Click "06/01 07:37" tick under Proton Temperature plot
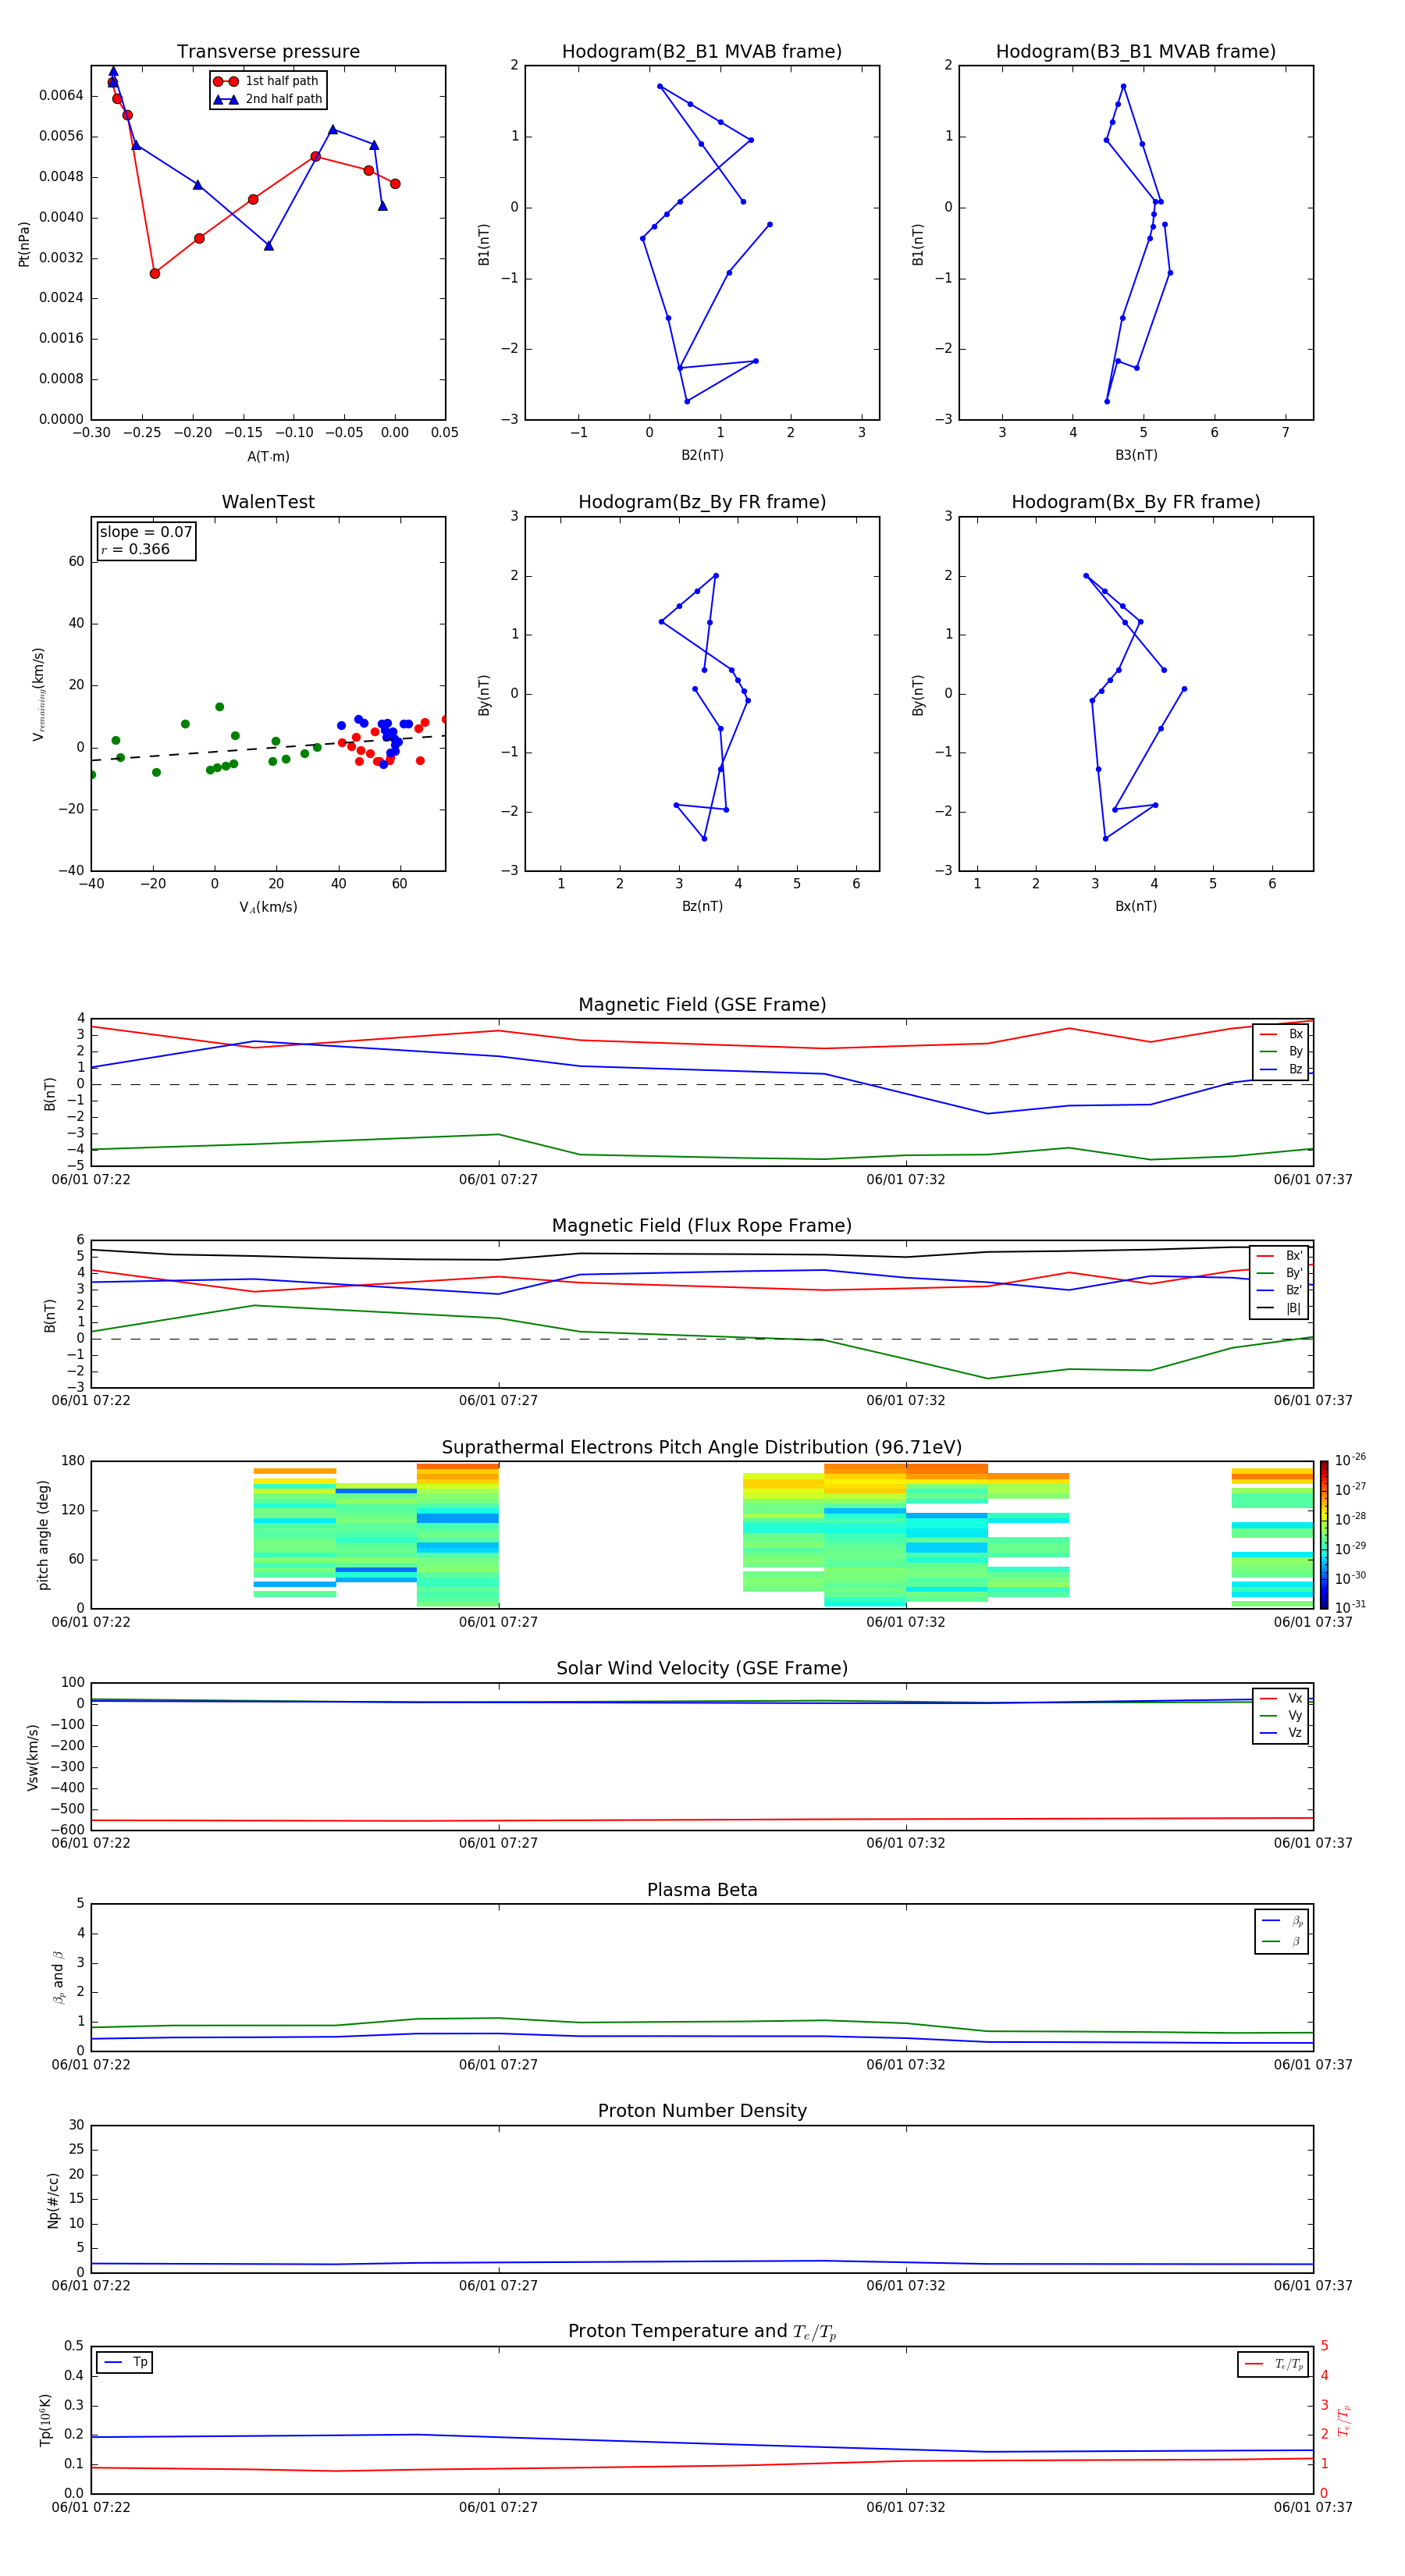Screen dimensions: 1405x2576 point(1313,2507)
